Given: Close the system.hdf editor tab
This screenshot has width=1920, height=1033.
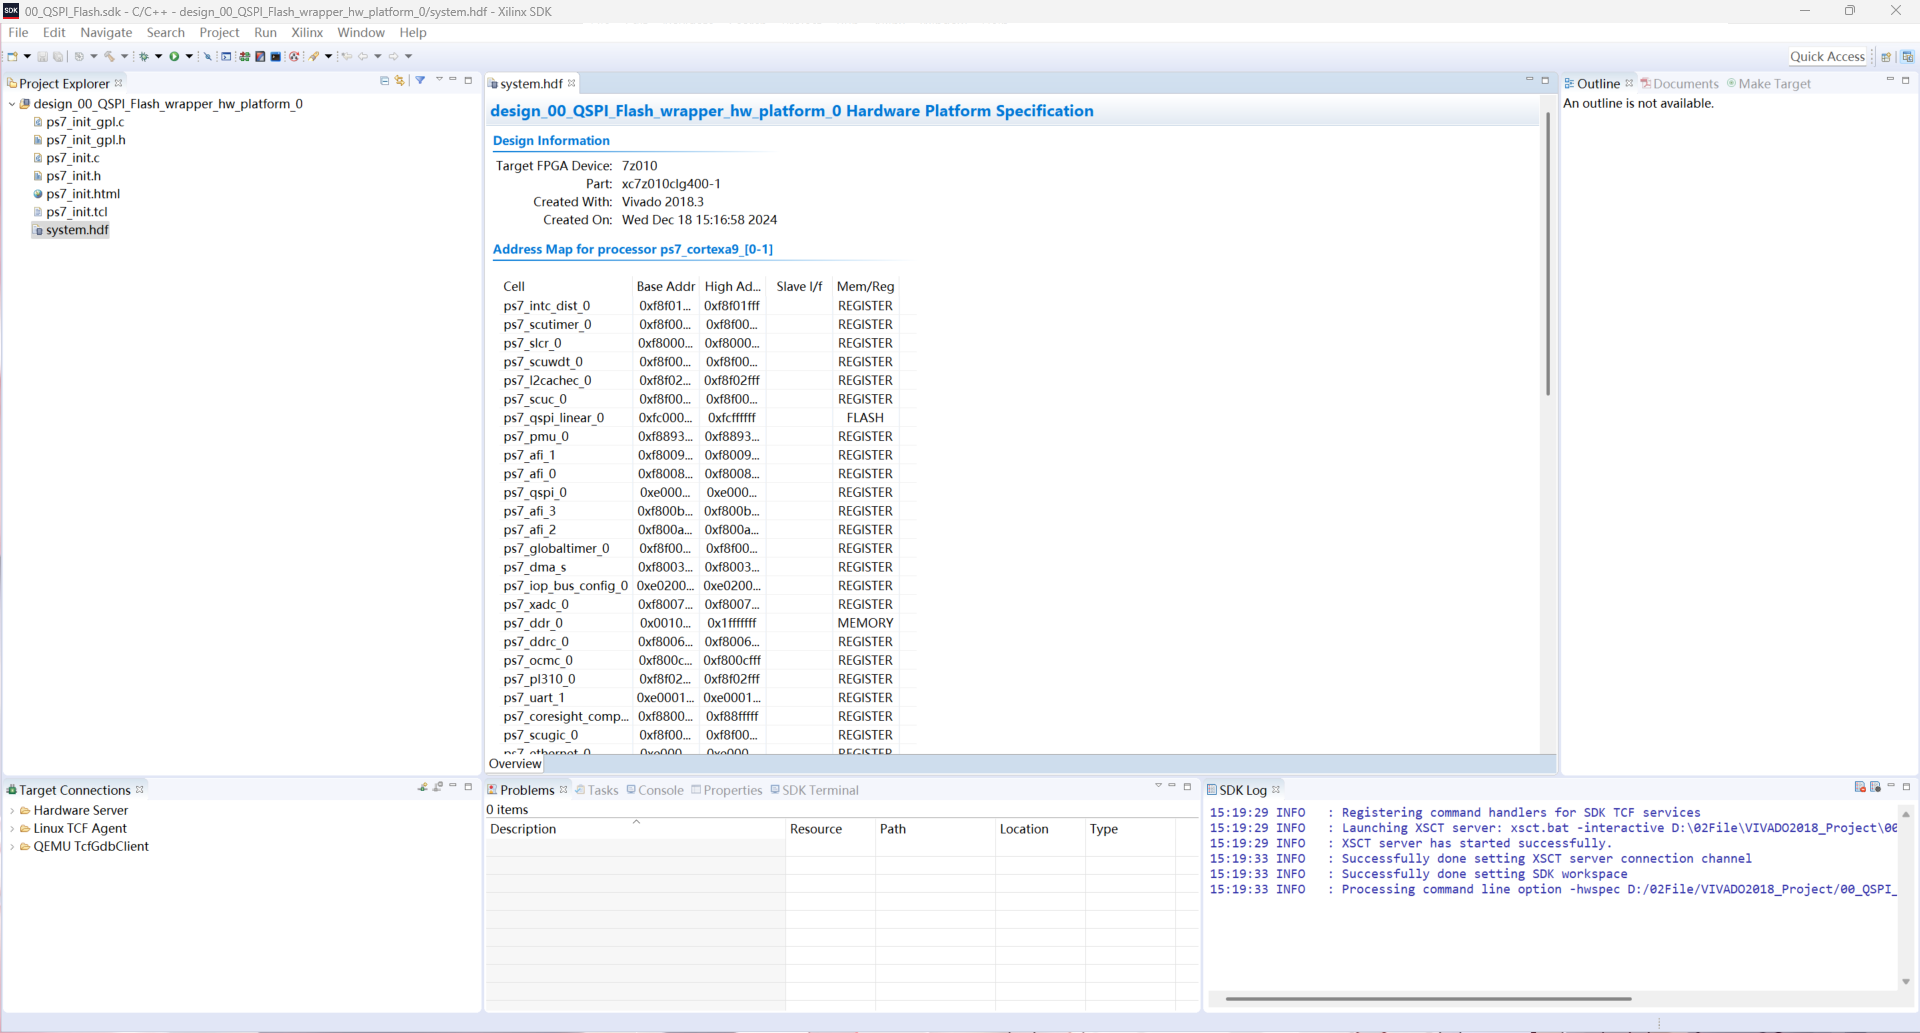Looking at the screenshot, I should (x=572, y=84).
